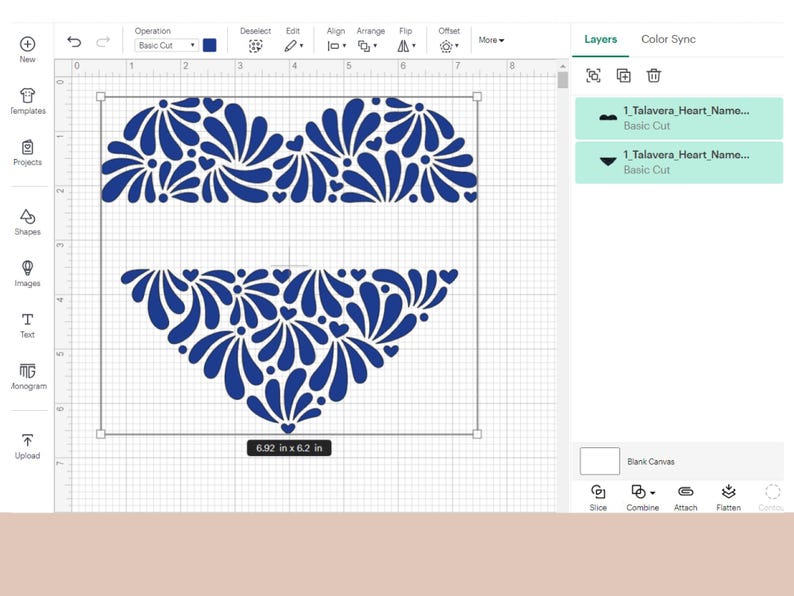Switch to the Color Sync tab
The width and height of the screenshot is (794, 596).
click(x=668, y=39)
